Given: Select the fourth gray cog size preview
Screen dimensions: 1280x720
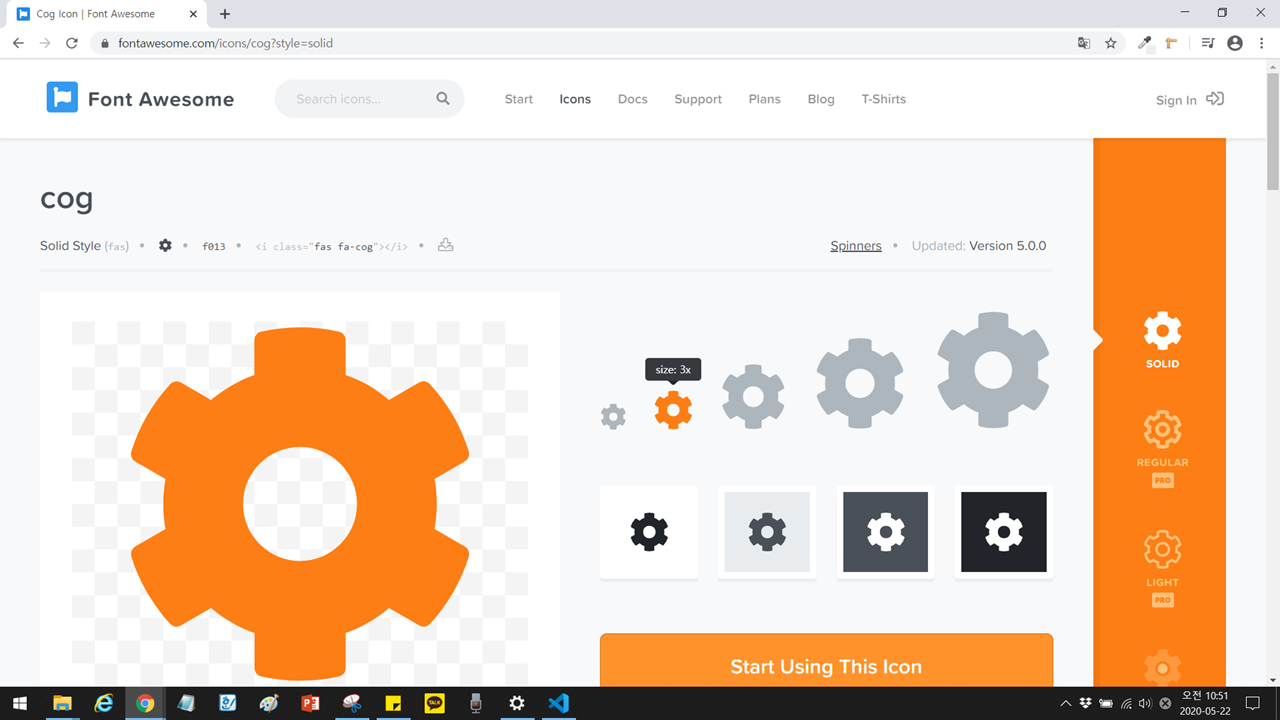Looking at the screenshot, I should 860,383.
